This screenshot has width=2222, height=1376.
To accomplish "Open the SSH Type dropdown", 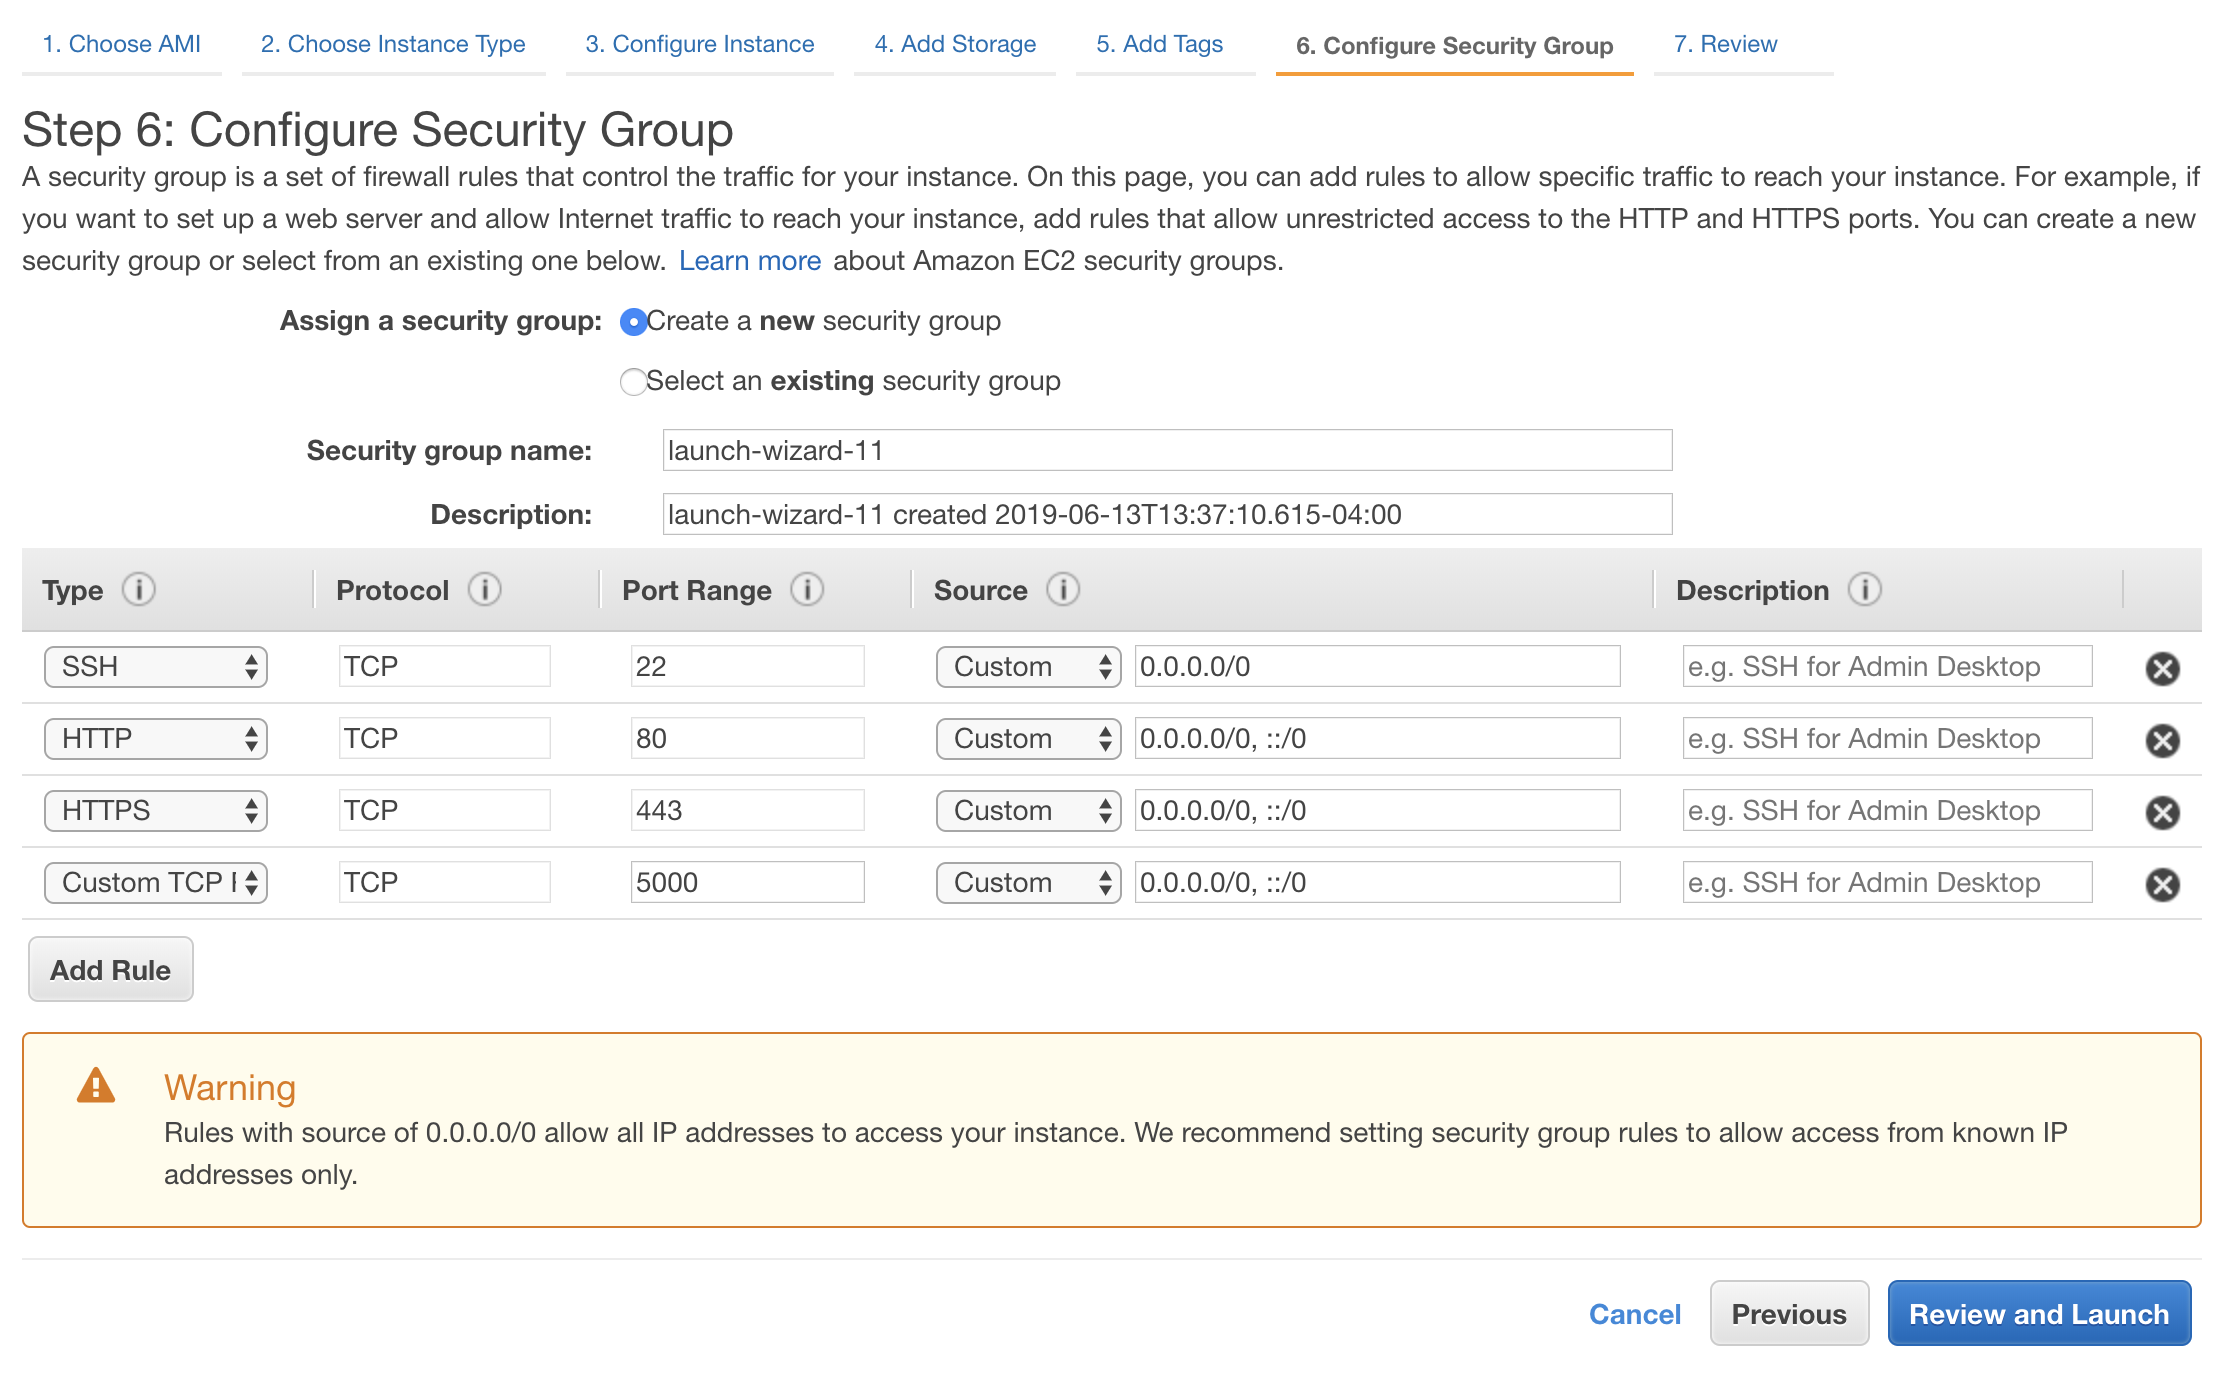I will (155, 666).
